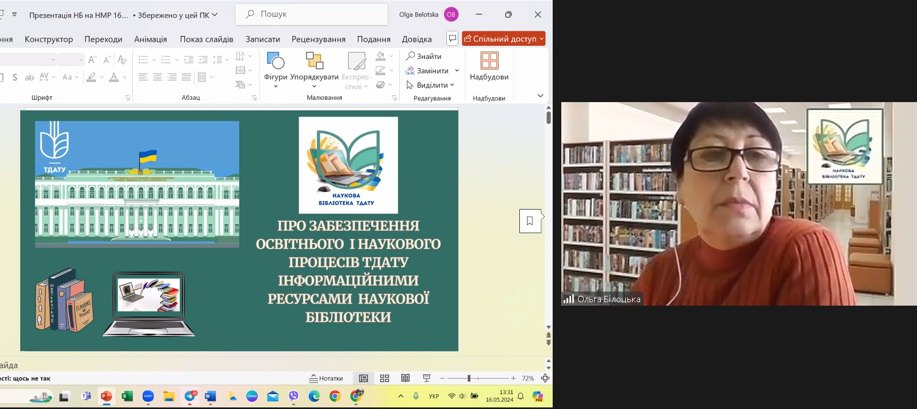Clear all text formatting
This screenshot has height=409, width=917.
point(122,59)
